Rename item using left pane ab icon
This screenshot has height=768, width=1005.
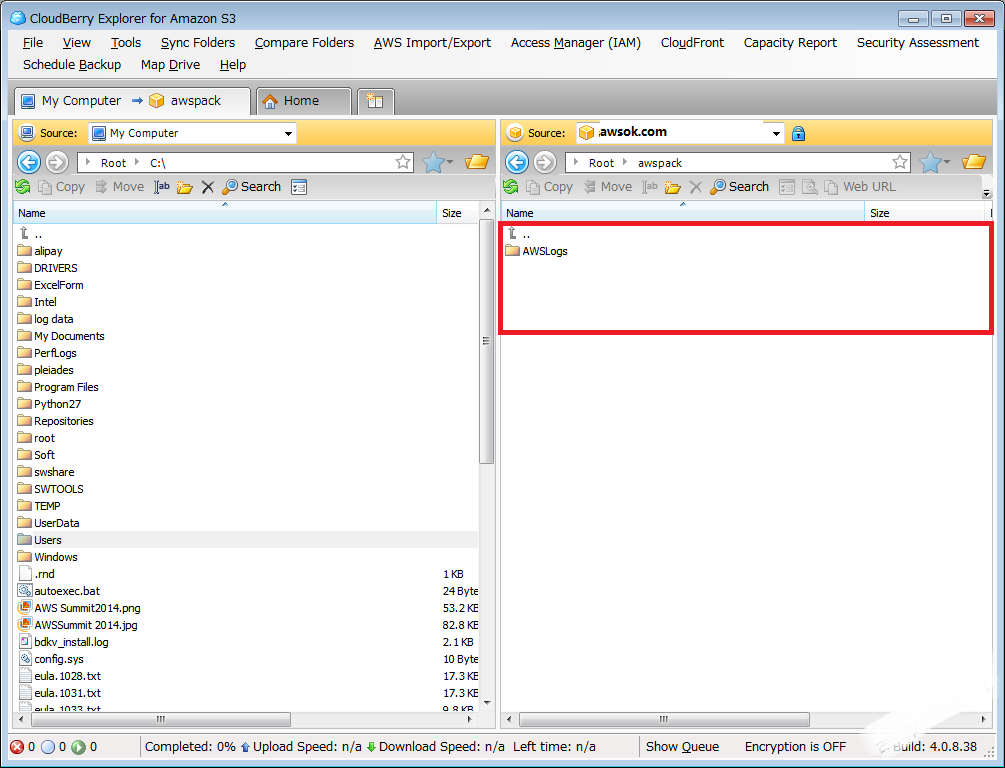162,187
